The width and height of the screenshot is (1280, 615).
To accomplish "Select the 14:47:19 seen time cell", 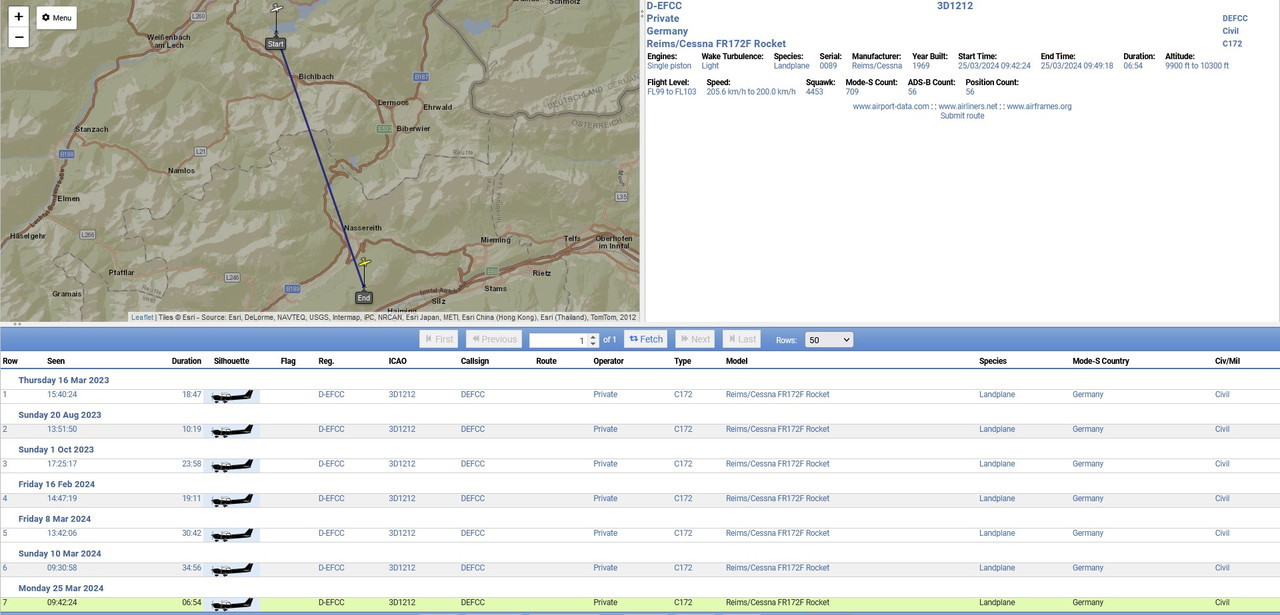I will coord(62,498).
